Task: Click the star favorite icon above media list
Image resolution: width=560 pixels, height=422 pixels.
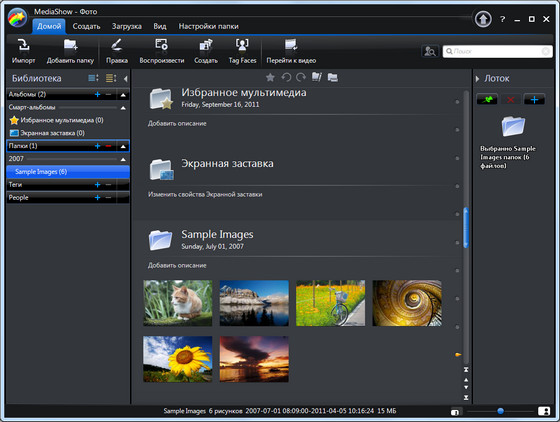Action: (x=270, y=77)
